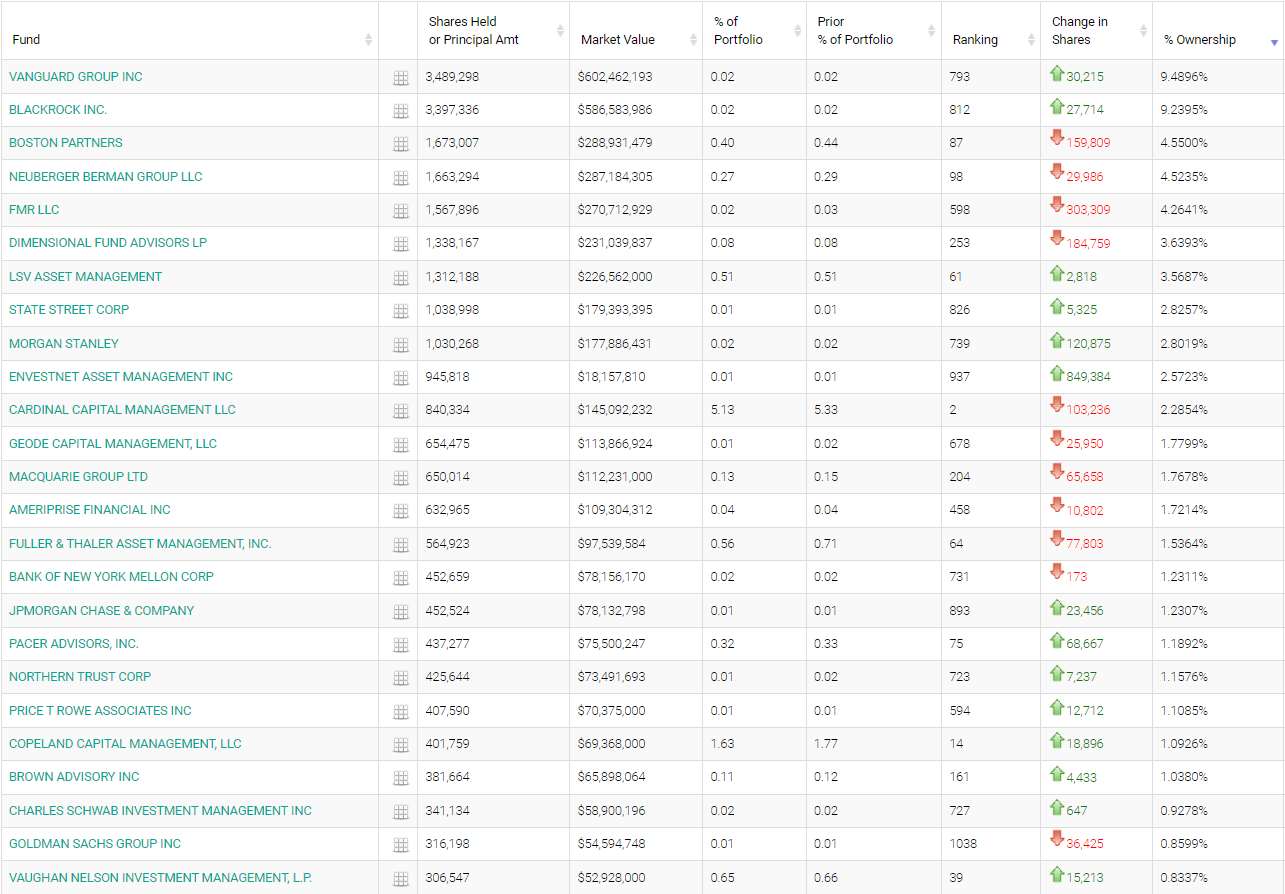1285x894 pixels.
Task: Open STATE STREET CORP link
Action: tap(69, 310)
